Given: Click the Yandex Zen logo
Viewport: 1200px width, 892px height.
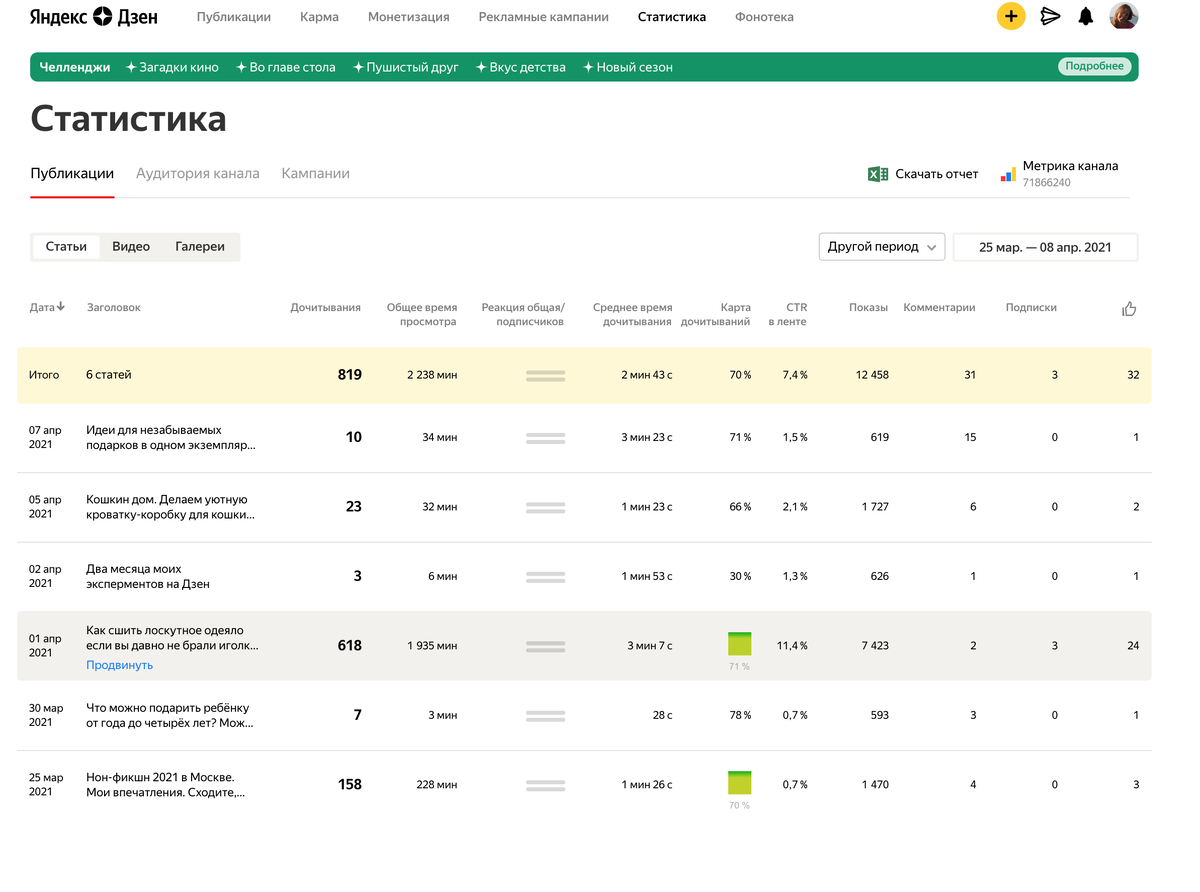Looking at the screenshot, I should click(x=92, y=17).
